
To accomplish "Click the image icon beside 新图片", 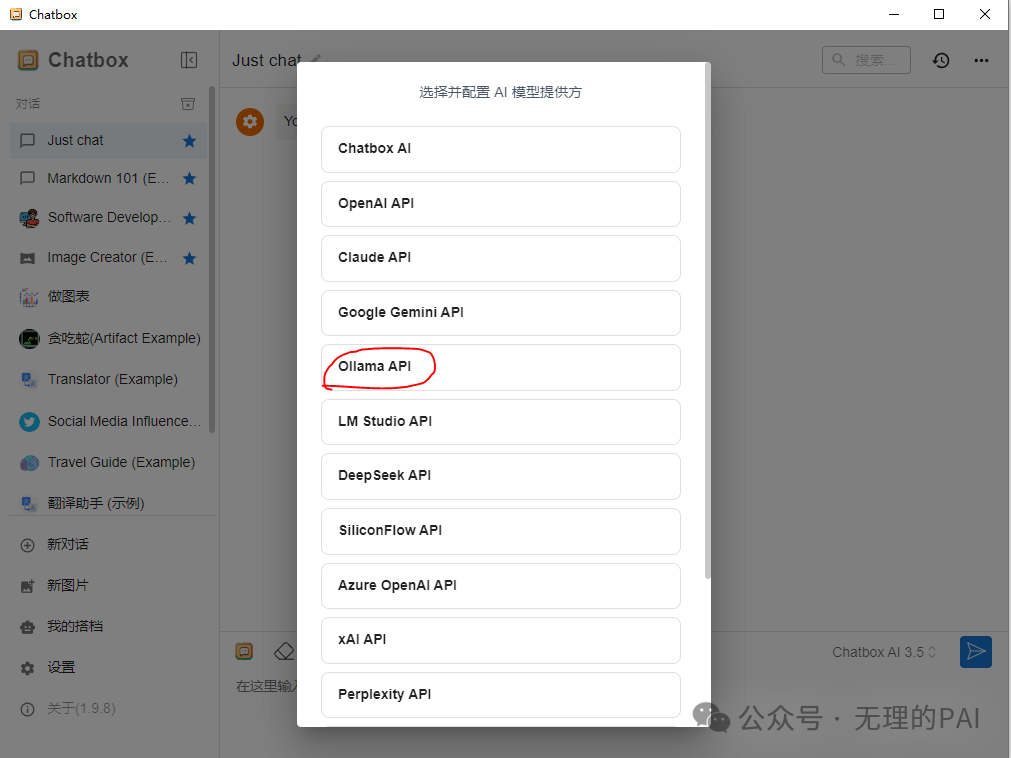I will [28, 587].
